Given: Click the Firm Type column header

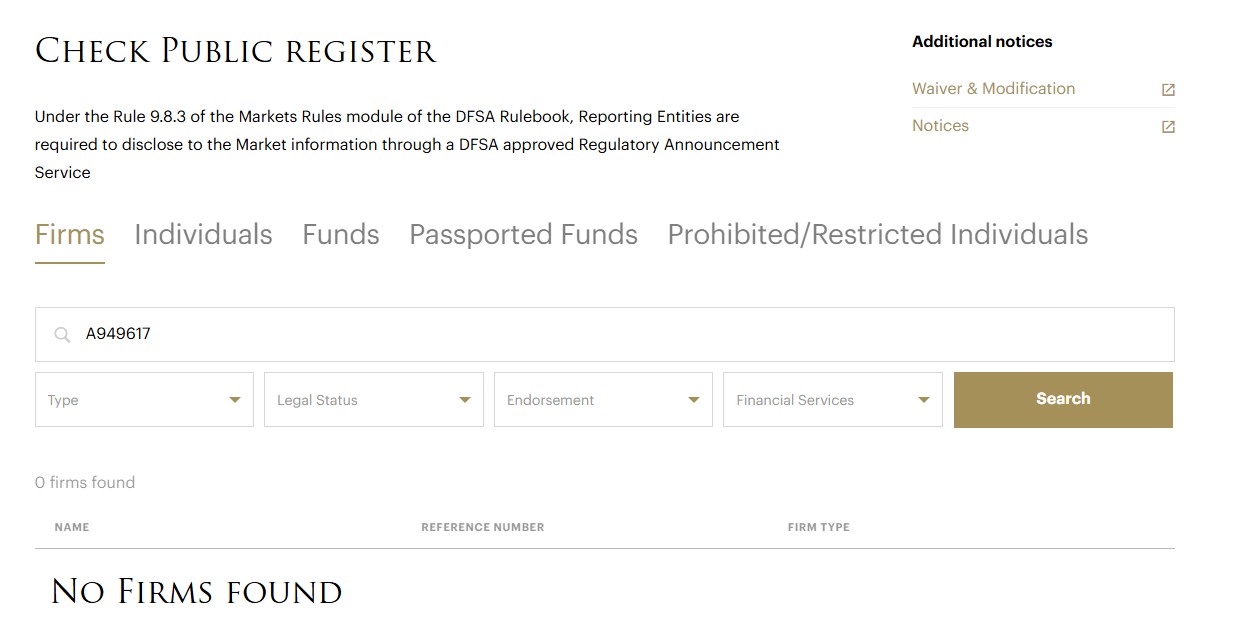Looking at the screenshot, I should point(818,527).
